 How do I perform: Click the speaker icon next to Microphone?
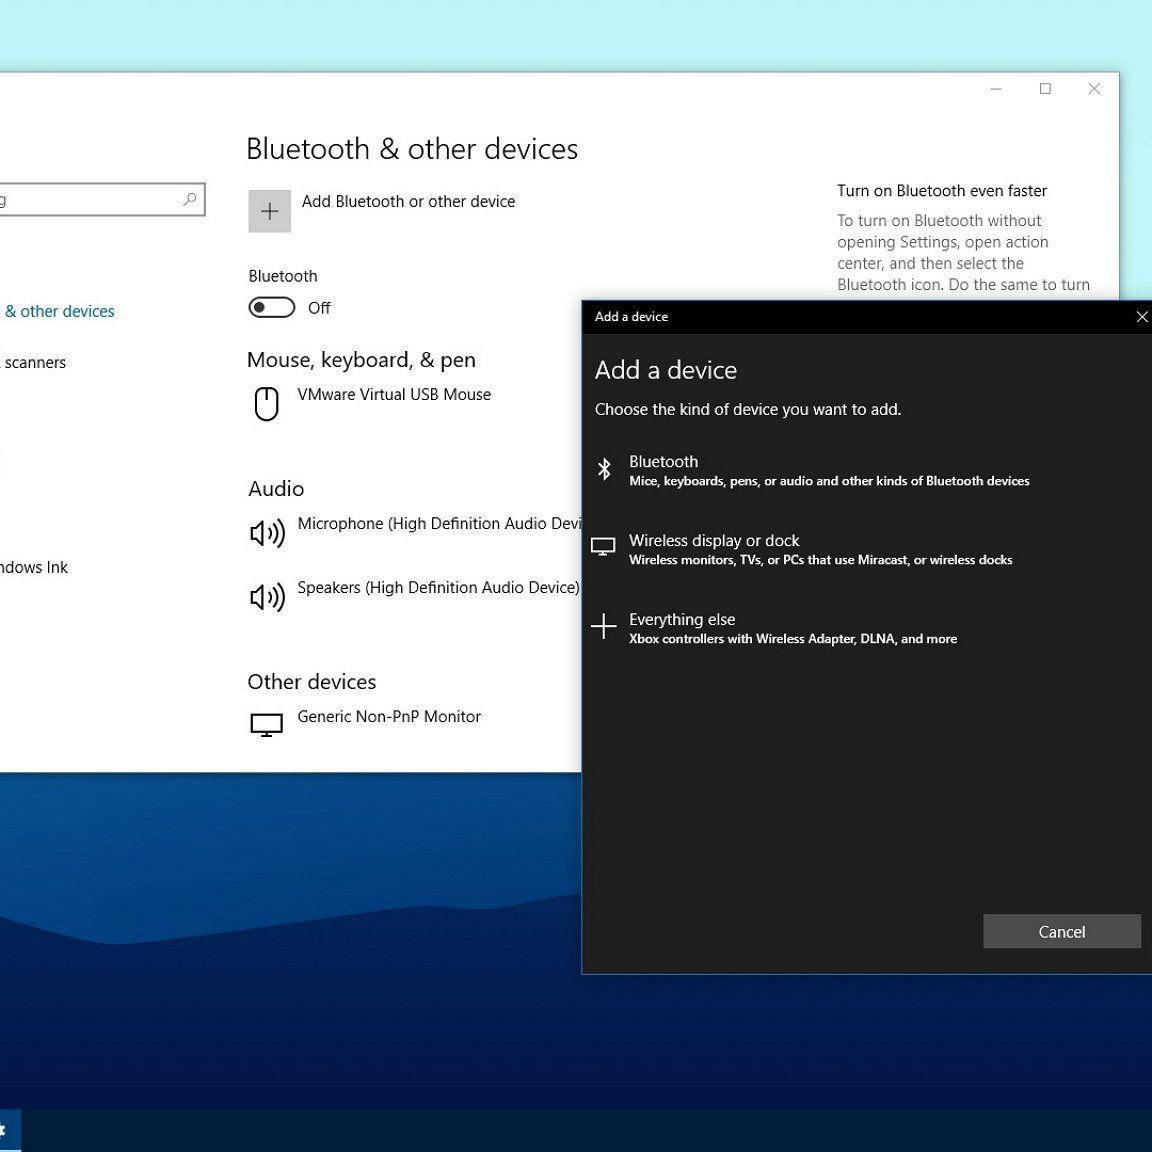click(267, 533)
